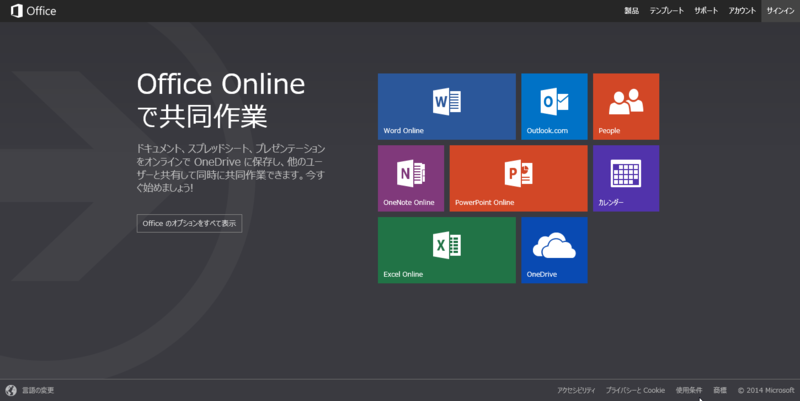Open the Word Online tile
This screenshot has width=800, height=401.
446,107
